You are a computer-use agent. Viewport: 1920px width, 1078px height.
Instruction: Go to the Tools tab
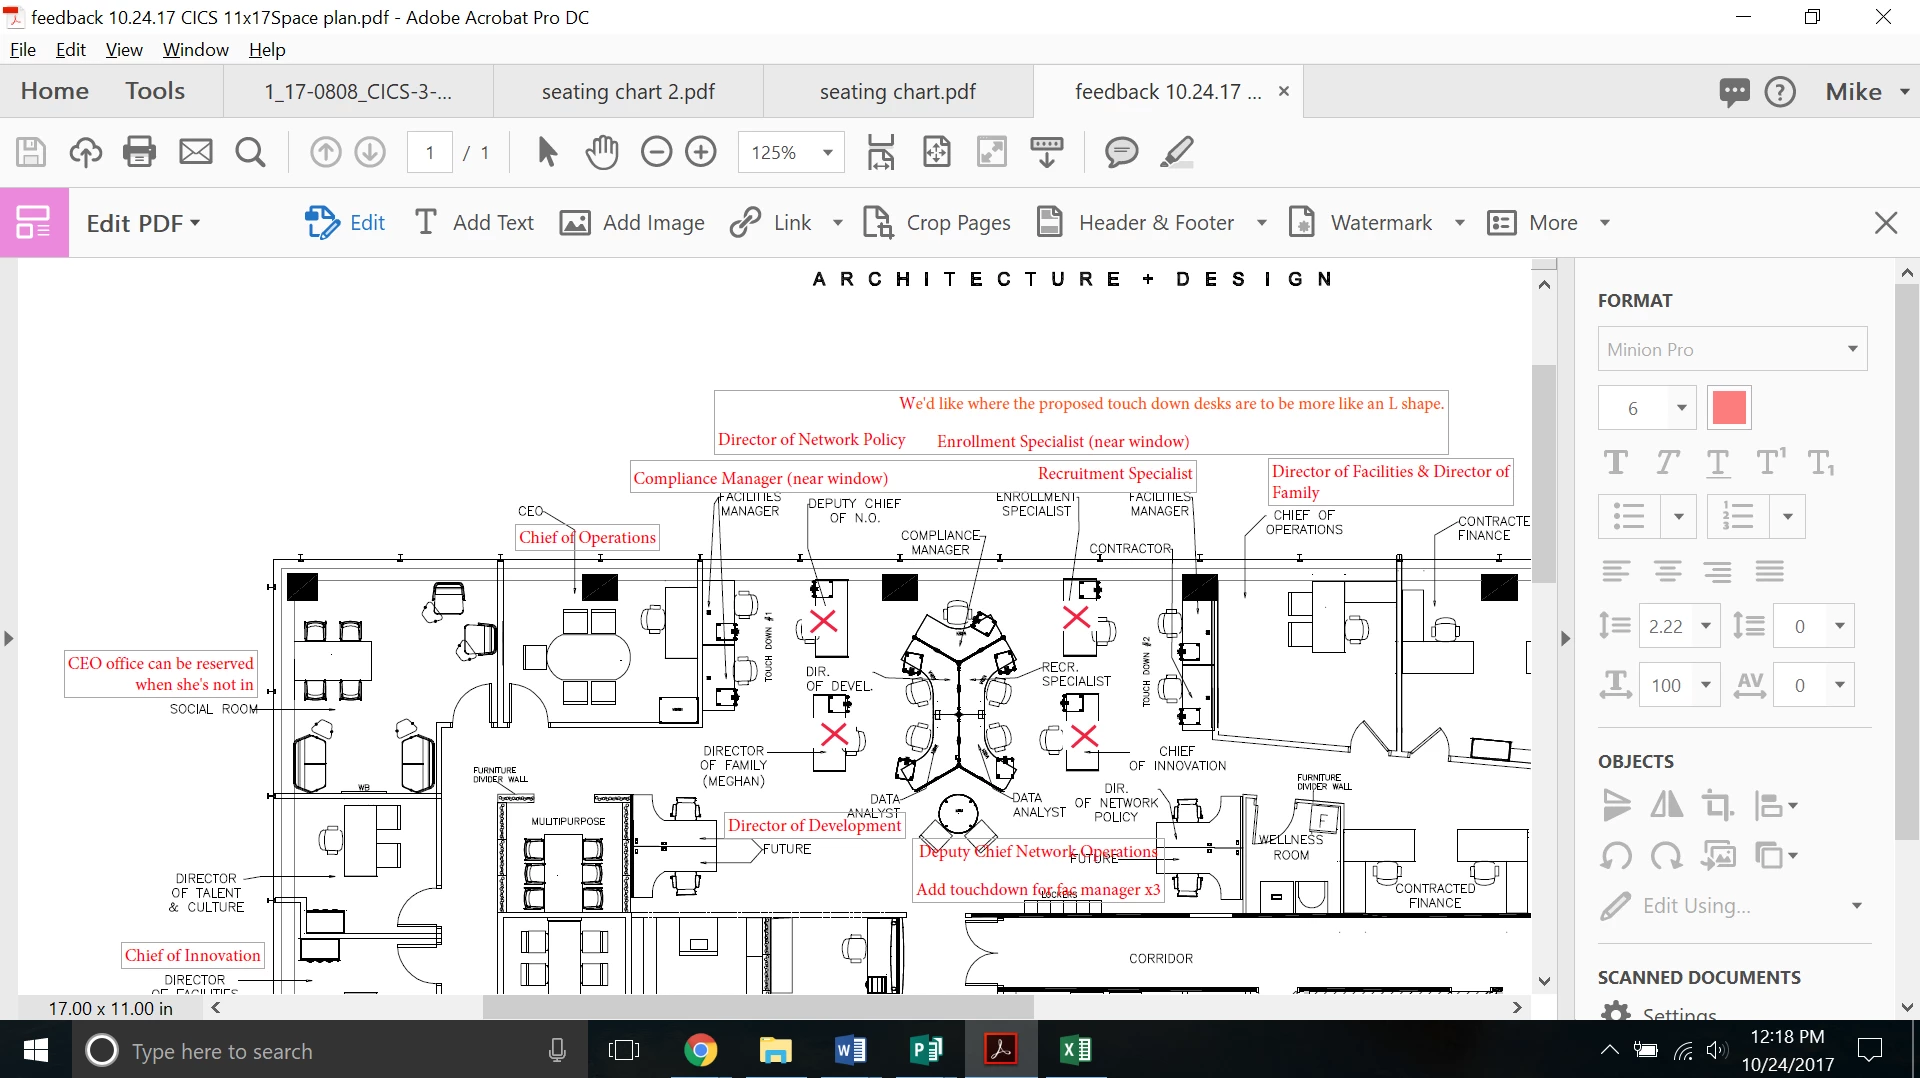(x=155, y=91)
